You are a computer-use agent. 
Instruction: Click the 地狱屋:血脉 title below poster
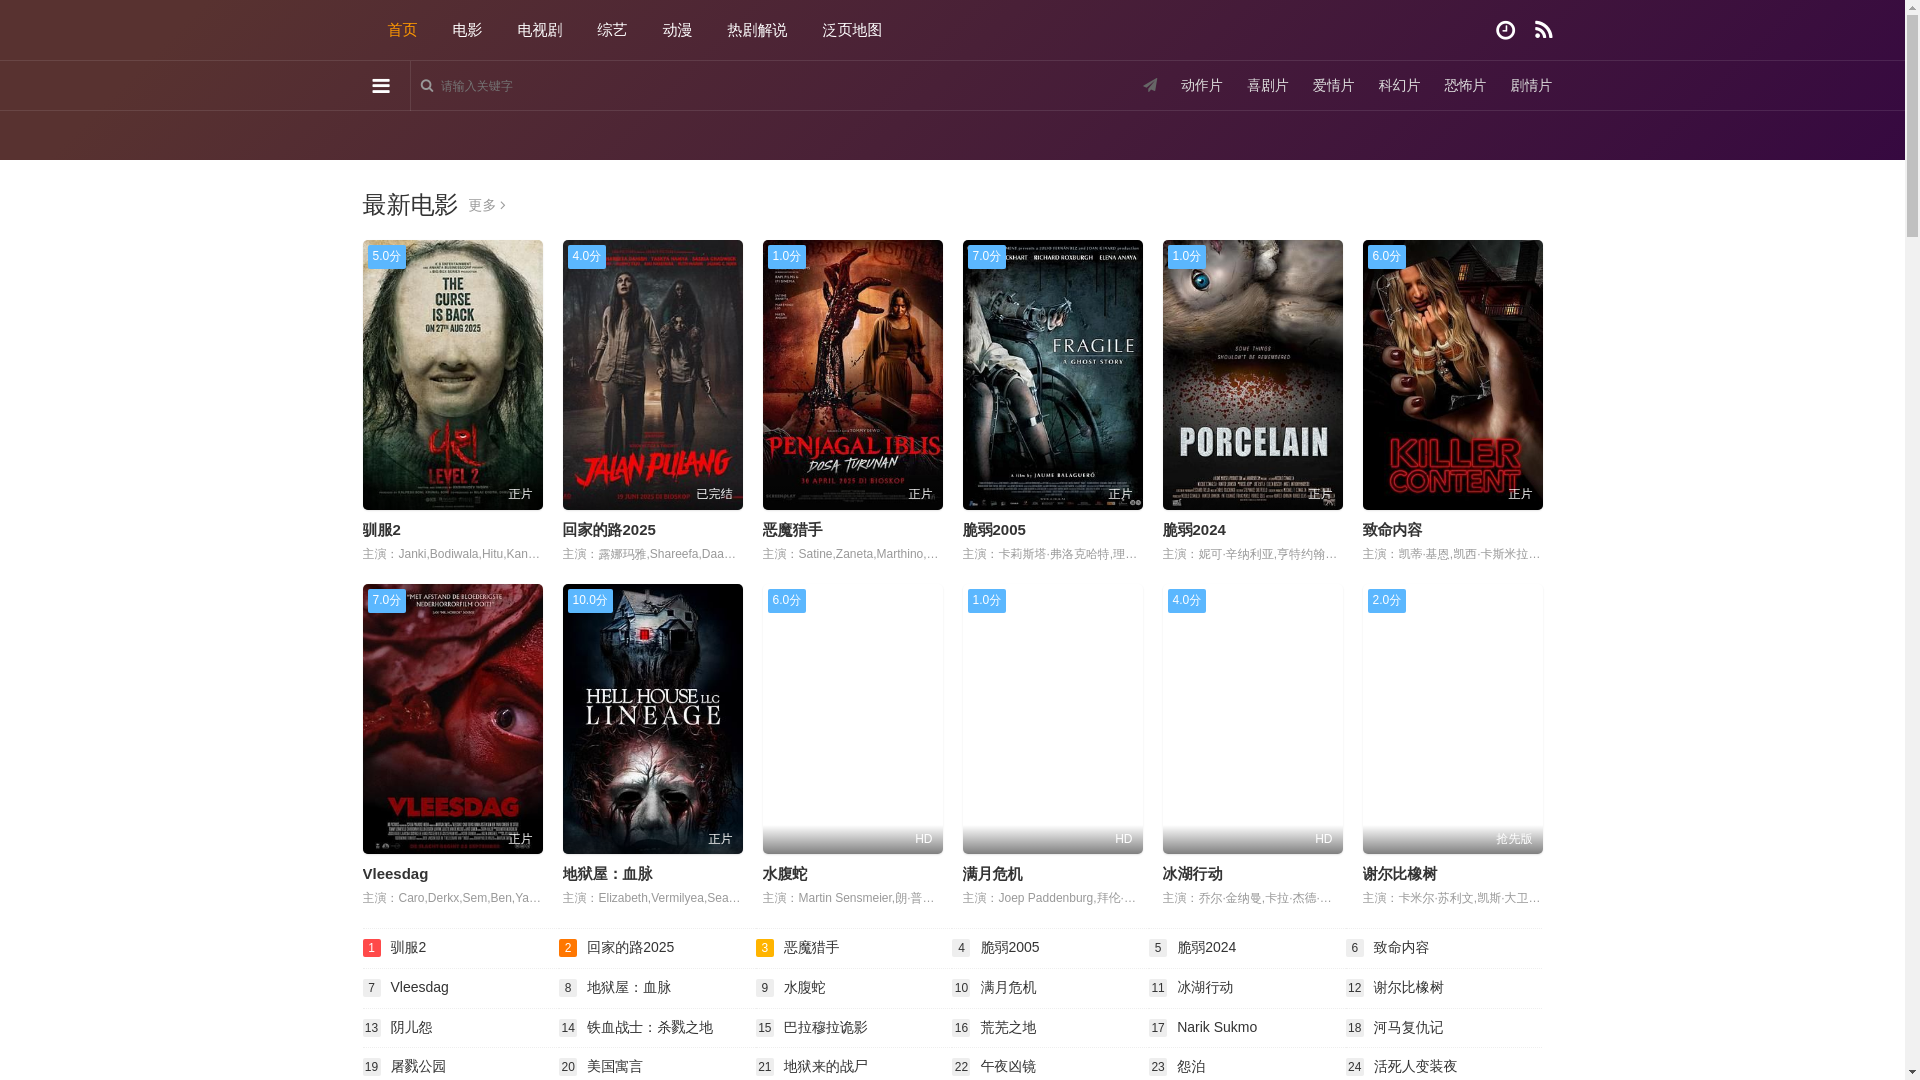pyautogui.click(x=607, y=874)
